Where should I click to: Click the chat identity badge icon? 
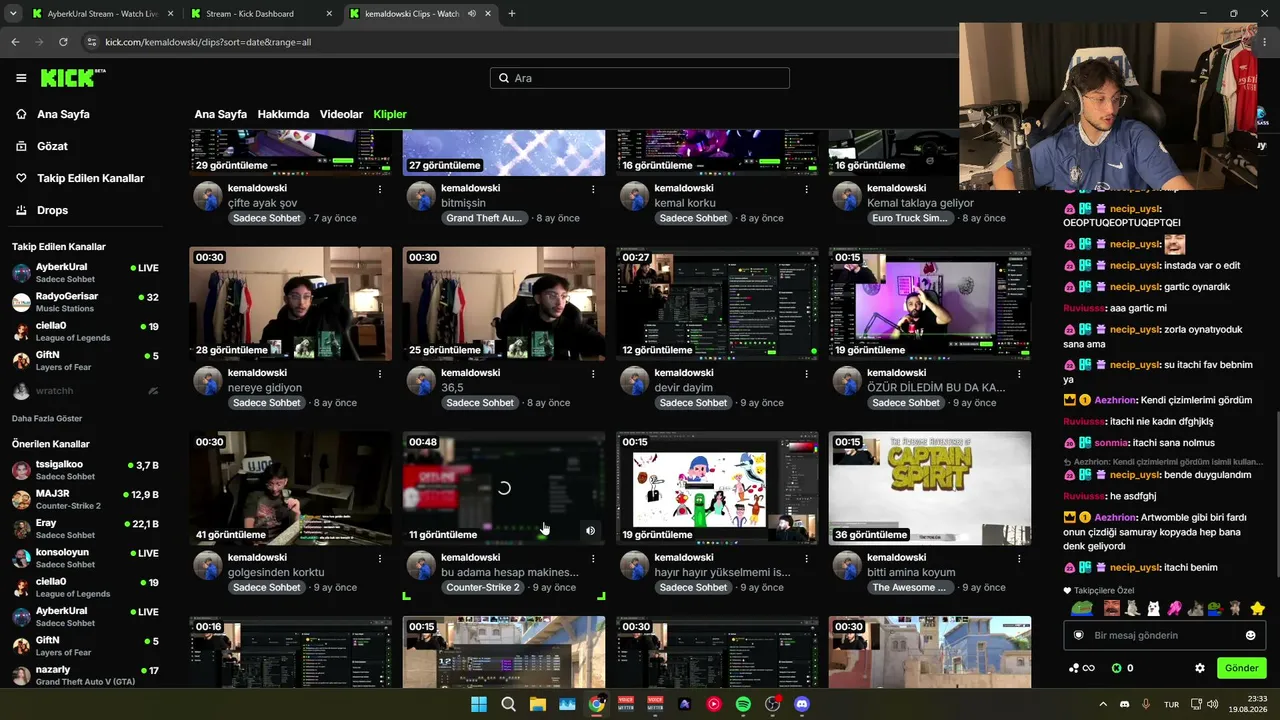pos(1079,635)
